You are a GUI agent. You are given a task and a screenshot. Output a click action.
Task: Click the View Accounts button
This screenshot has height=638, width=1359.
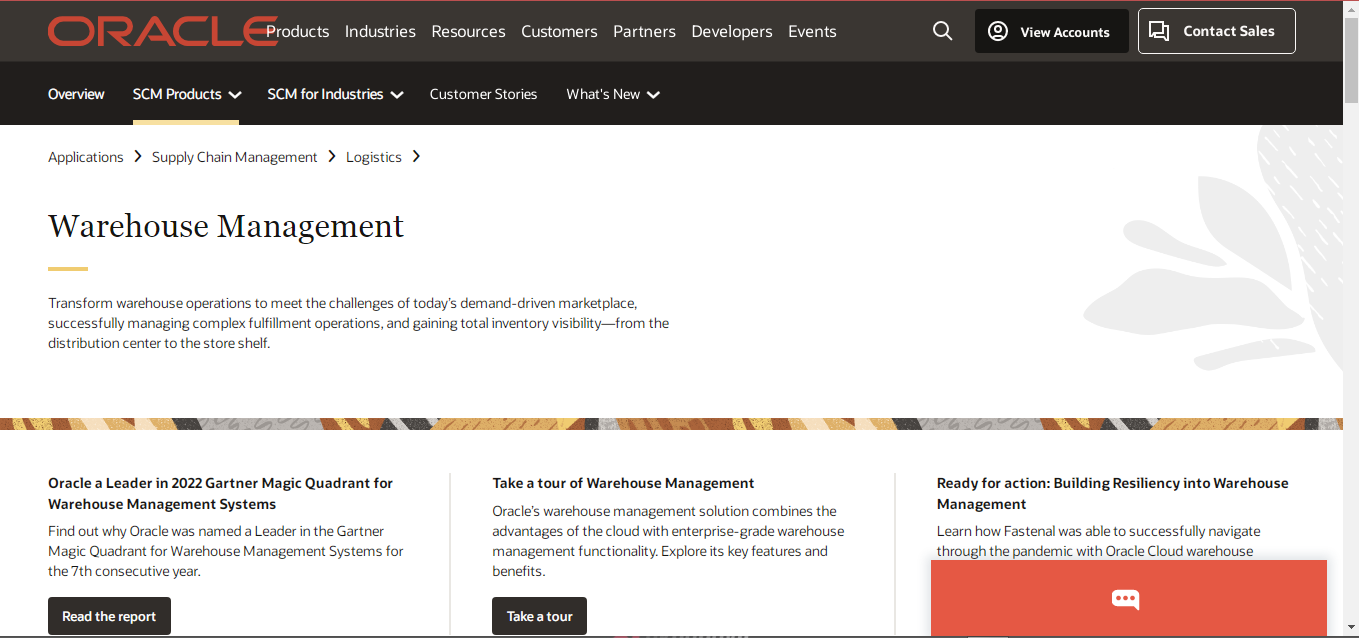(1052, 31)
